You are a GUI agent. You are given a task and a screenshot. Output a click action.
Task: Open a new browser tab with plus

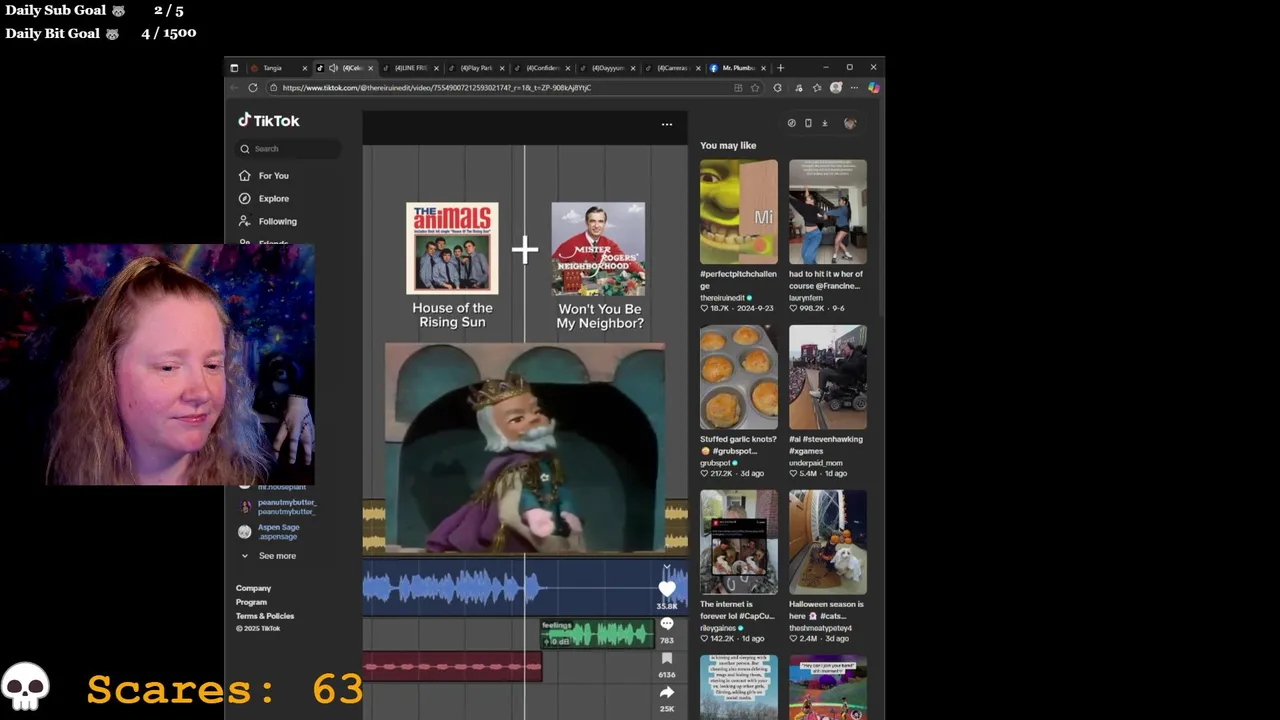[781, 68]
